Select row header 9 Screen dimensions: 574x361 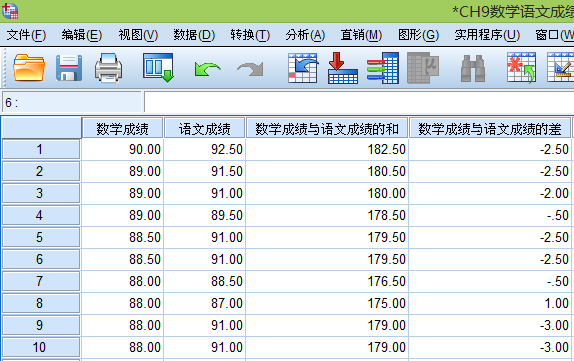point(41,325)
